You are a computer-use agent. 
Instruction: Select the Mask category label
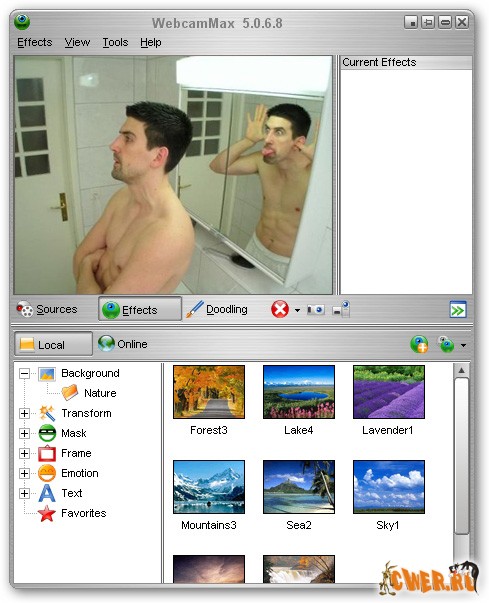[74, 433]
